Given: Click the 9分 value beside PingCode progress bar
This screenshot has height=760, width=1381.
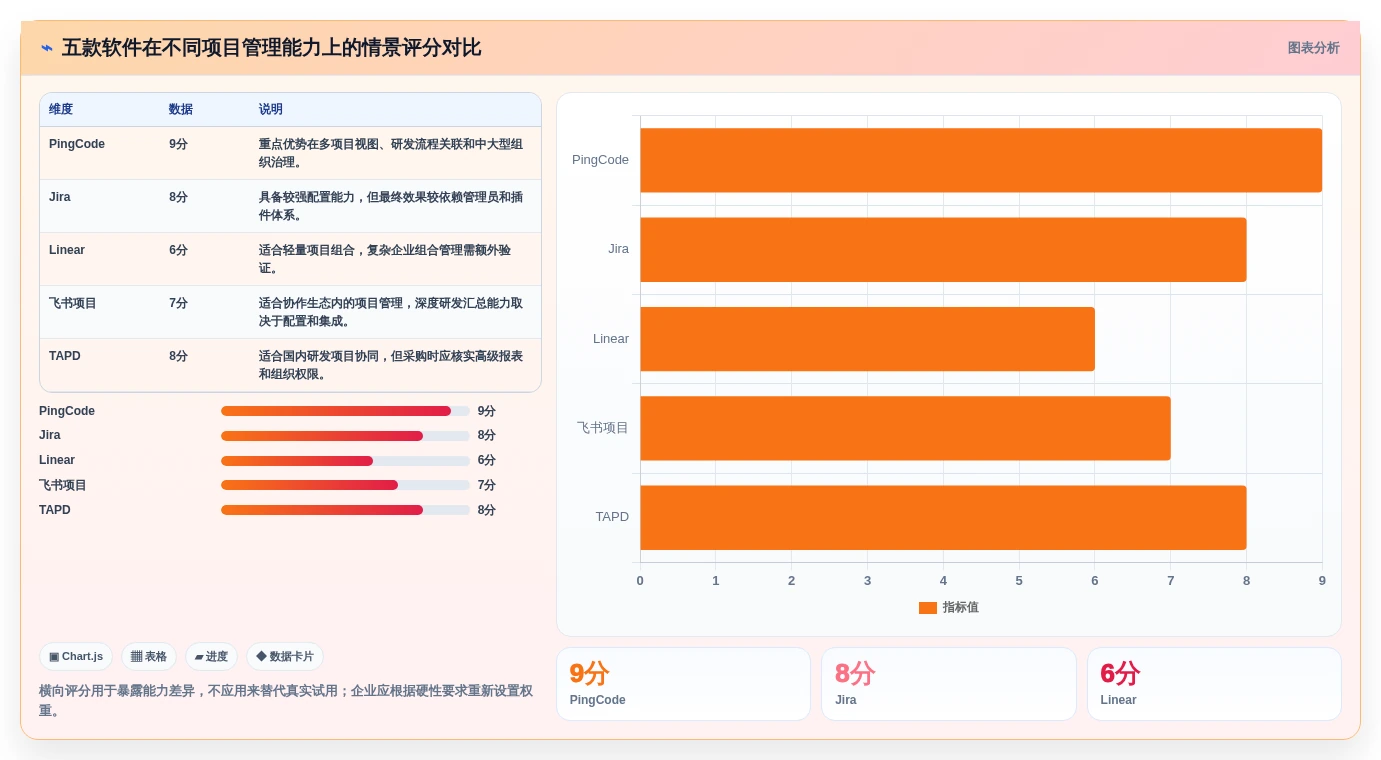Looking at the screenshot, I should [x=487, y=411].
